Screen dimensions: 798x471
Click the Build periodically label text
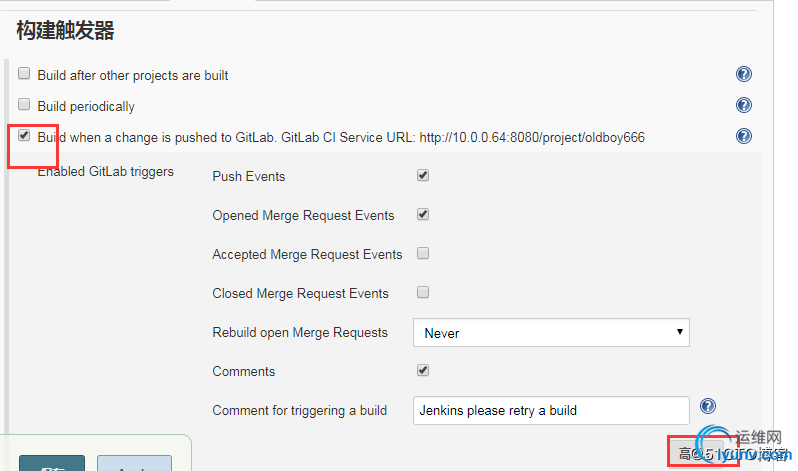(86, 106)
